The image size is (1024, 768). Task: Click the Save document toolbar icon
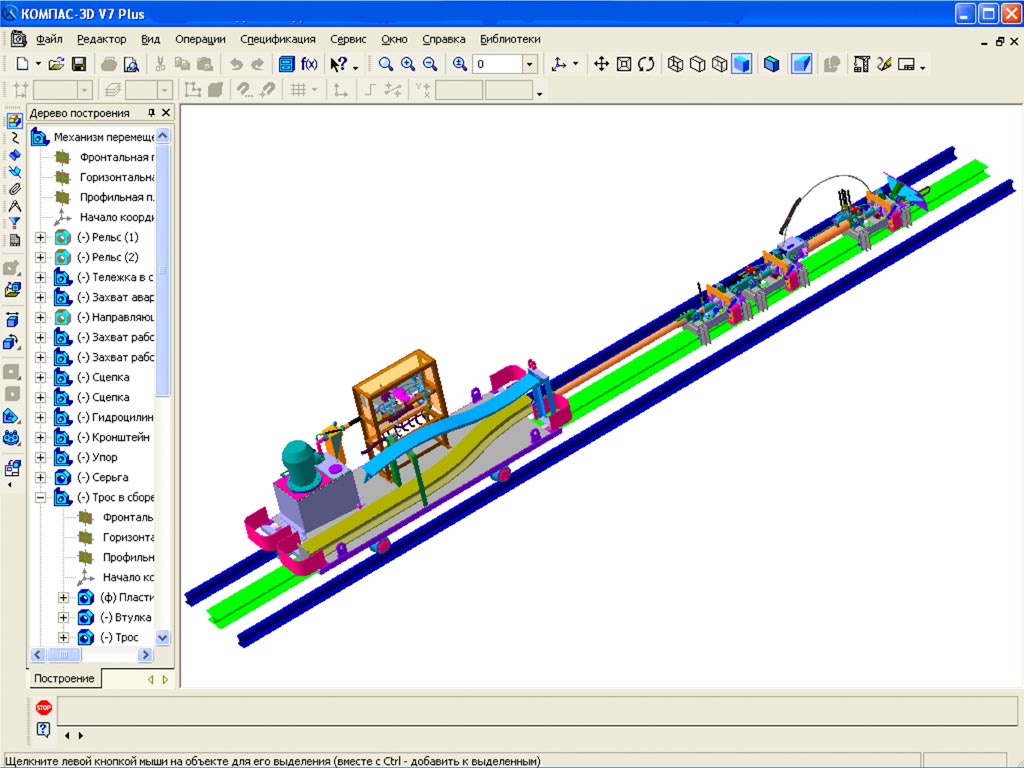[x=78, y=64]
